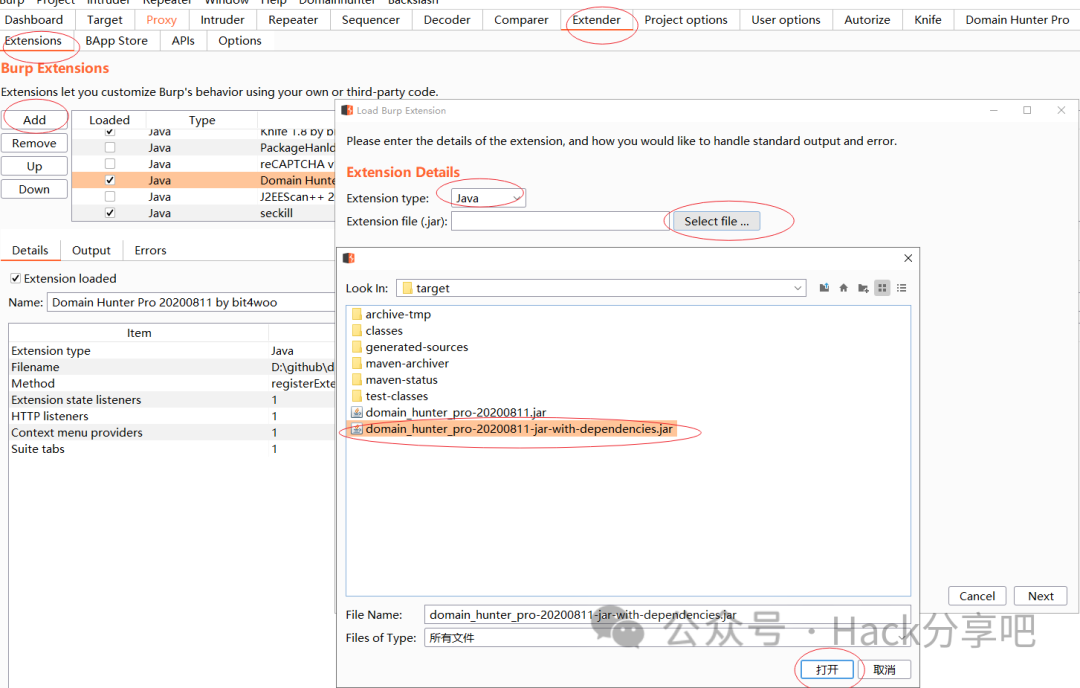This screenshot has height=688, width=1080.
Task: Move extension Up in the list
Action: click(x=34, y=166)
